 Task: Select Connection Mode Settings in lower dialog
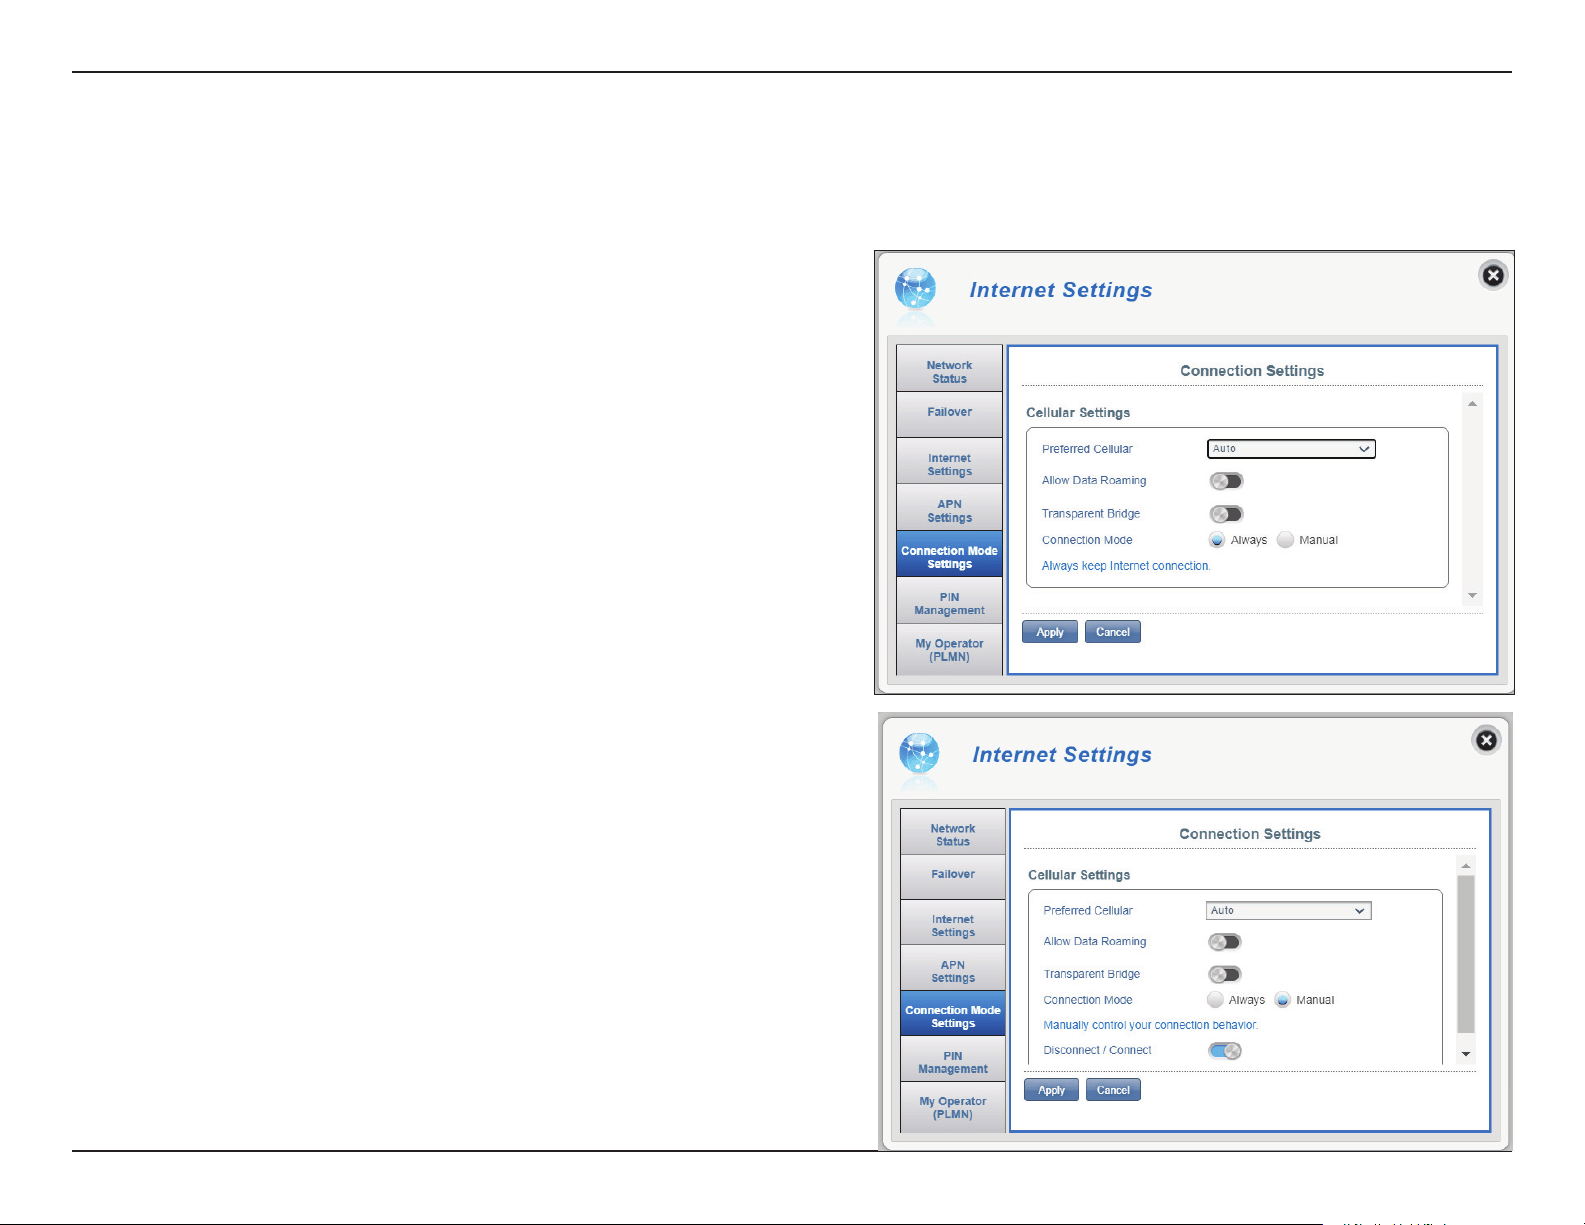point(953,1014)
